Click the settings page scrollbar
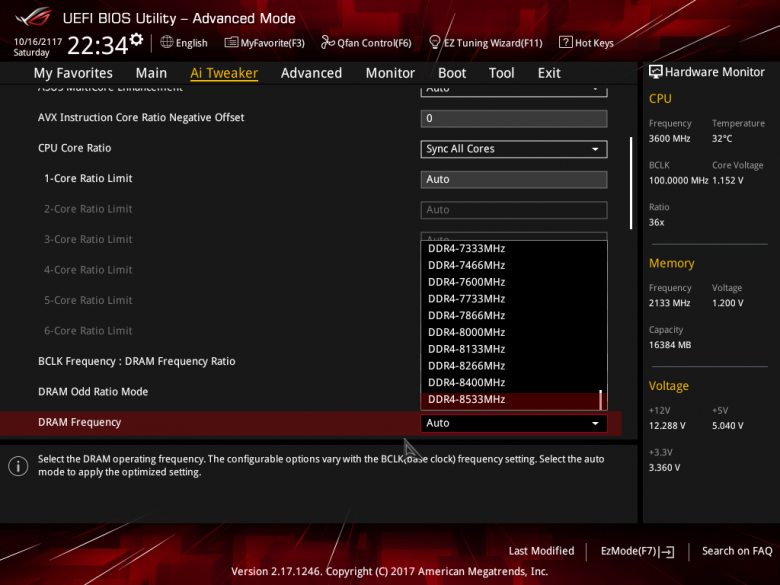 pos(631,183)
